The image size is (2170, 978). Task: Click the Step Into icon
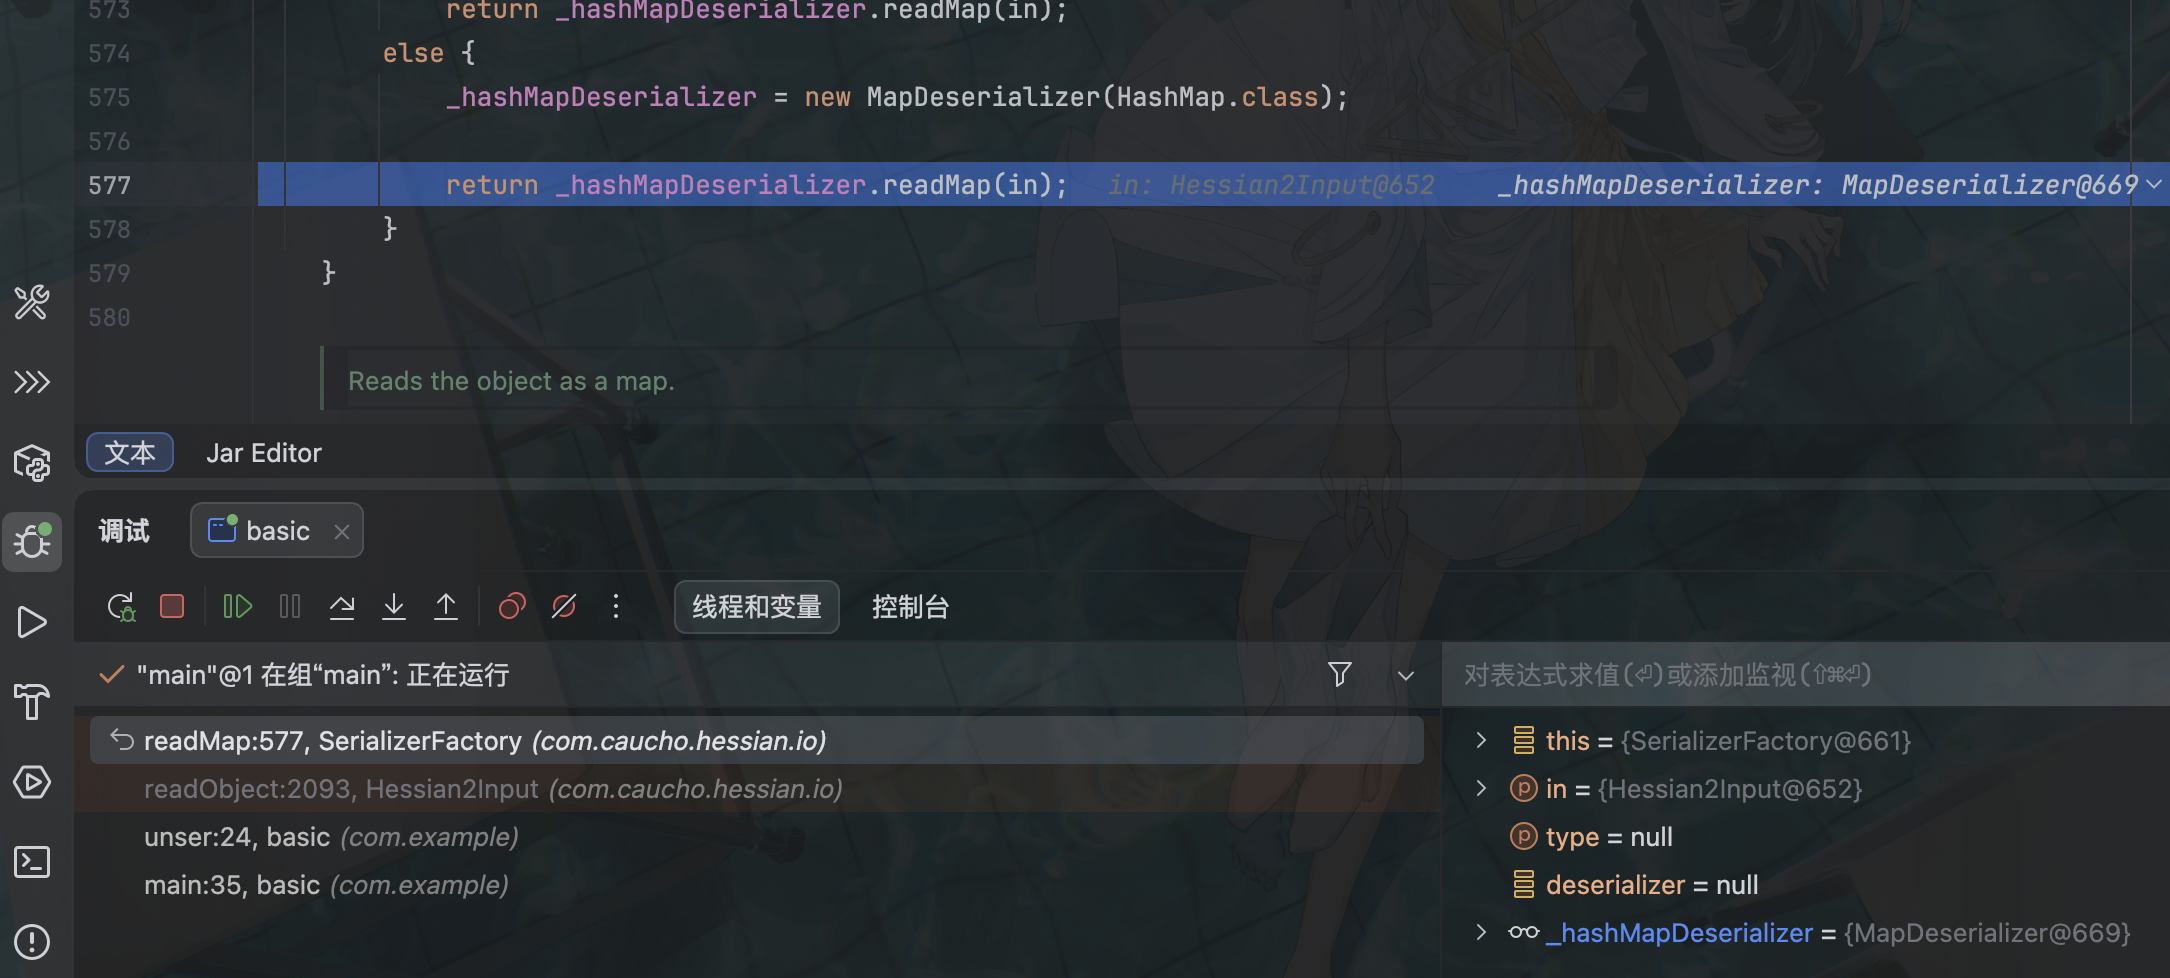[x=394, y=607]
